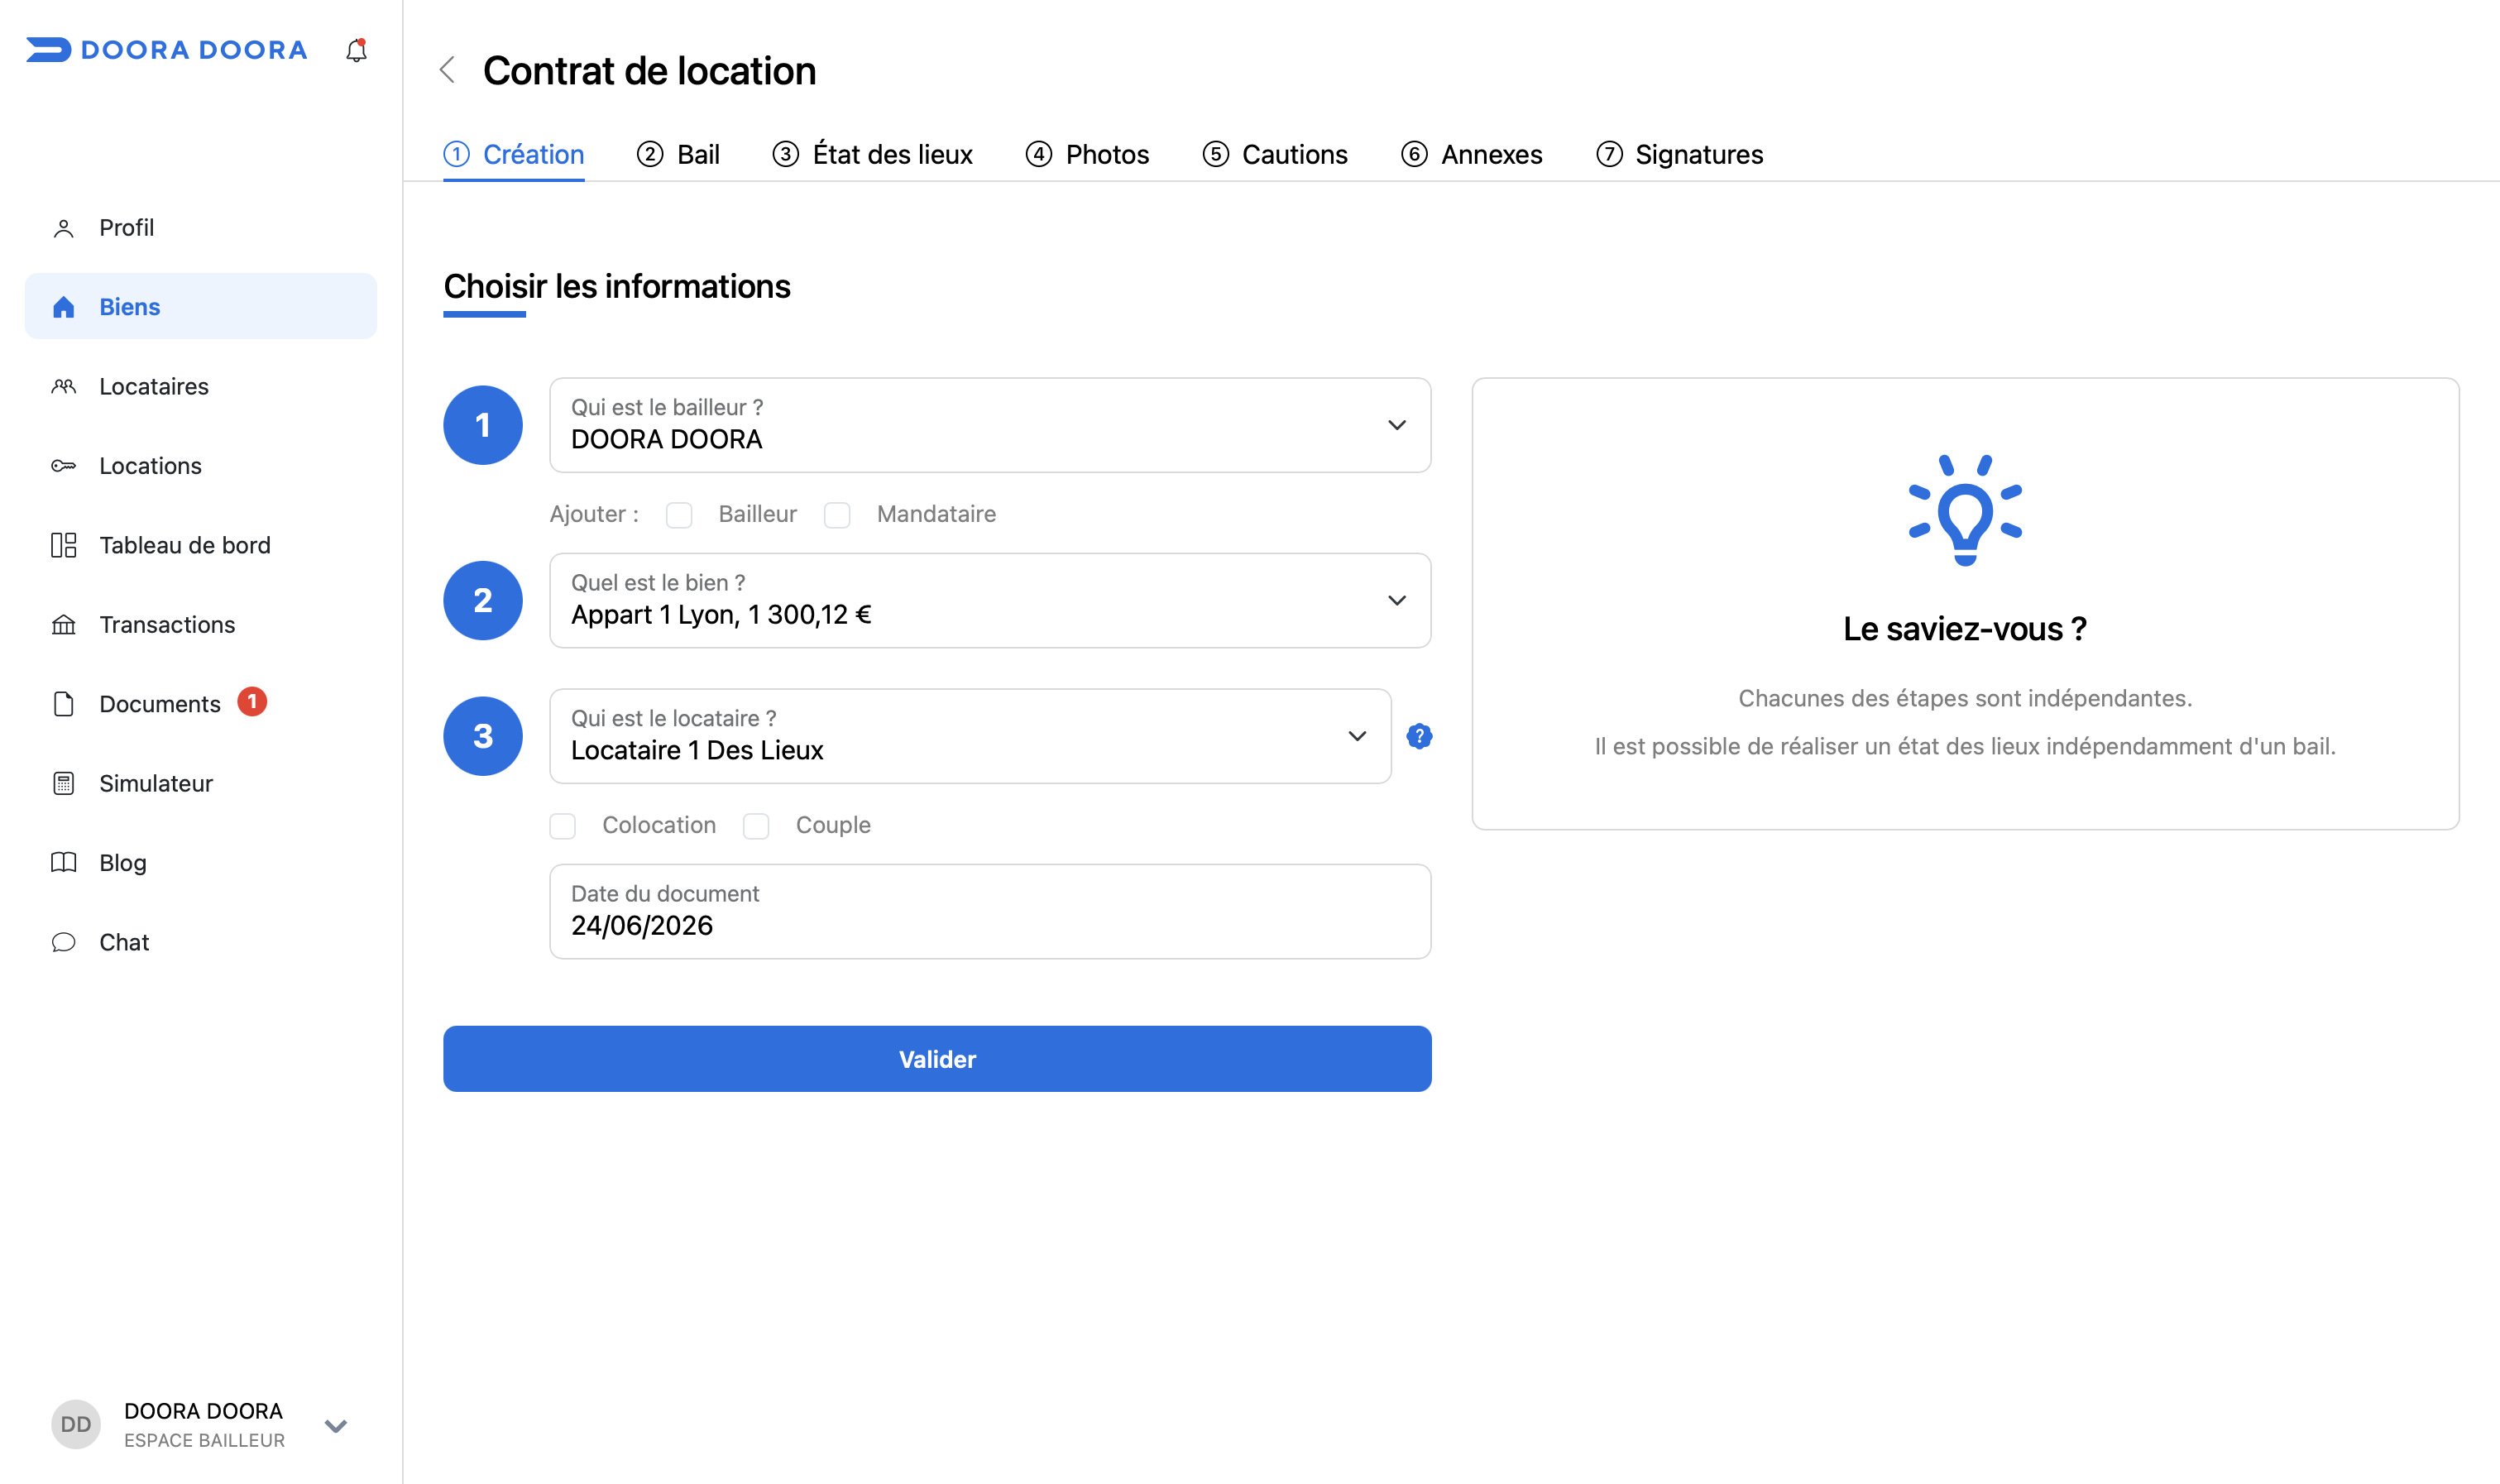Open the État des lieux tab
The image size is (2500, 1484).
pos(872,154)
